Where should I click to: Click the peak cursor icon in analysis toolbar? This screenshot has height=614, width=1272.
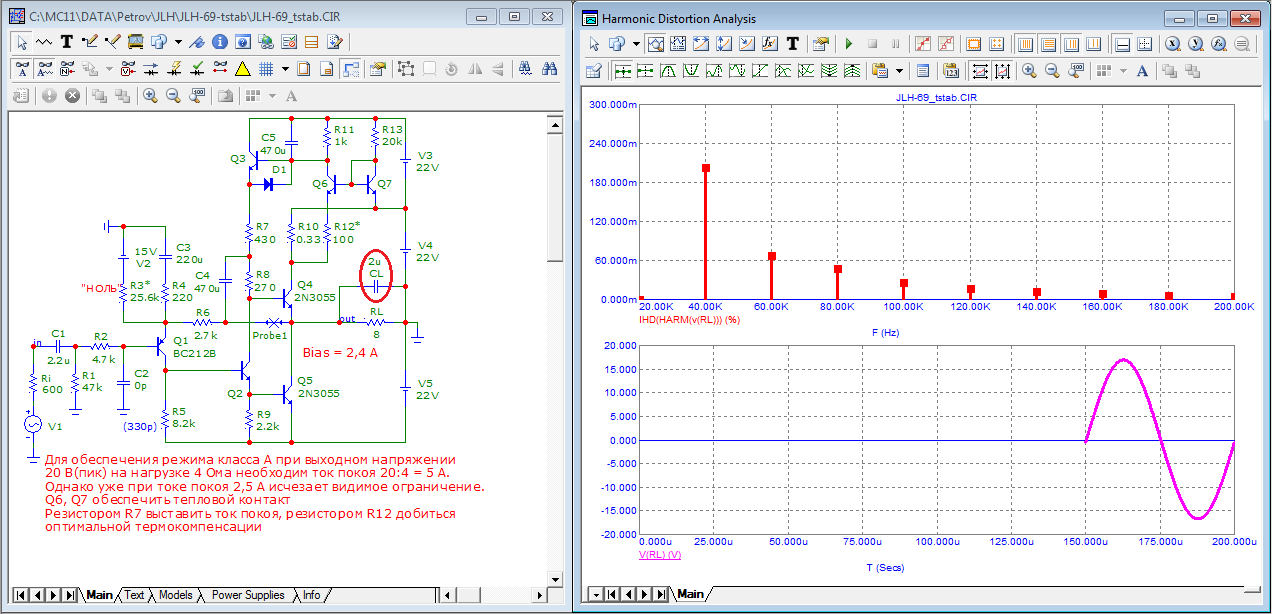tap(668, 71)
